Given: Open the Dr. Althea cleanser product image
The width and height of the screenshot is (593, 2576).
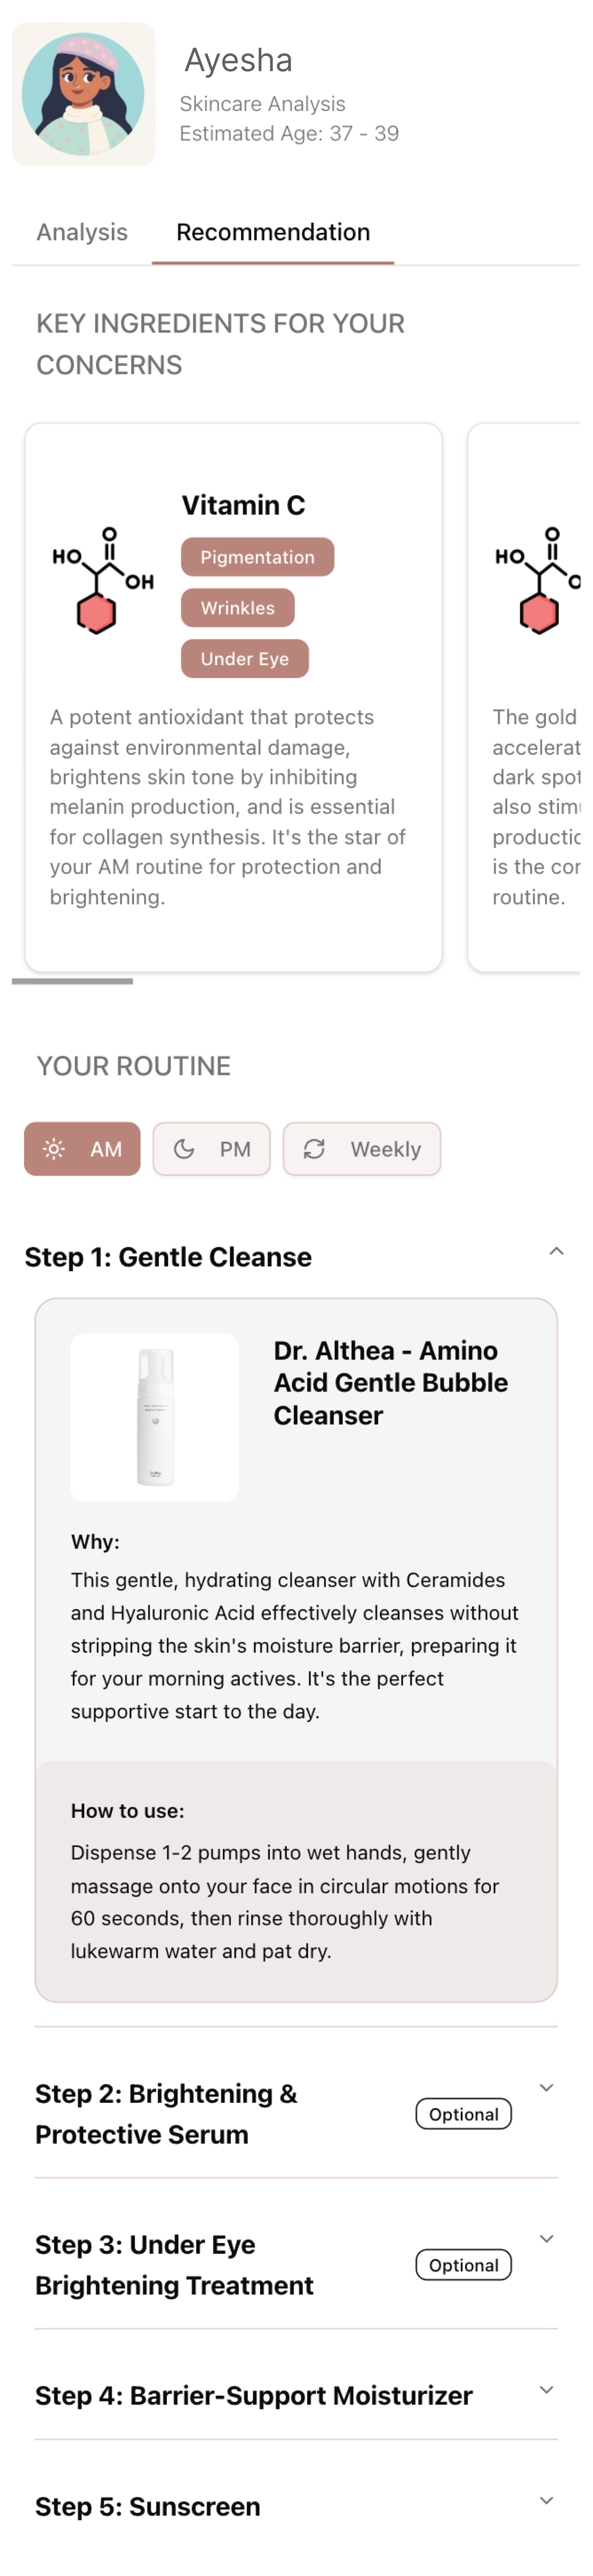Looking at the screenshot, I should point(155,1416).
